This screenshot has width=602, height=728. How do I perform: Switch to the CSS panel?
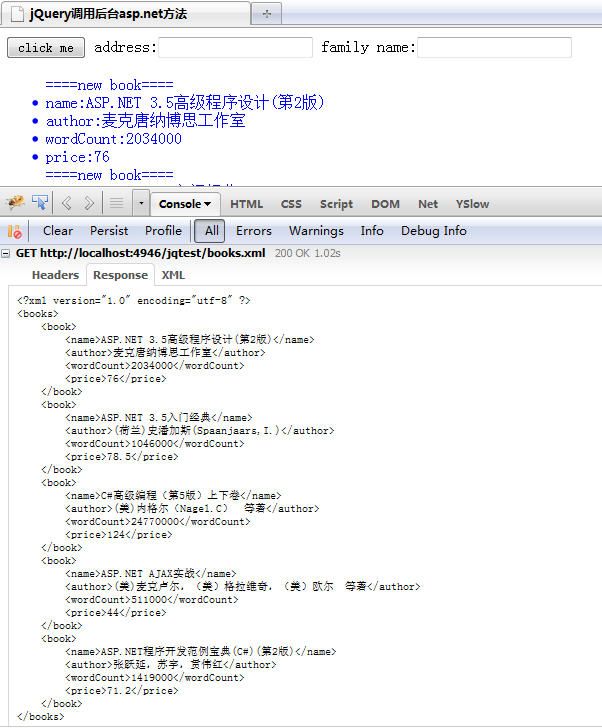291,204
